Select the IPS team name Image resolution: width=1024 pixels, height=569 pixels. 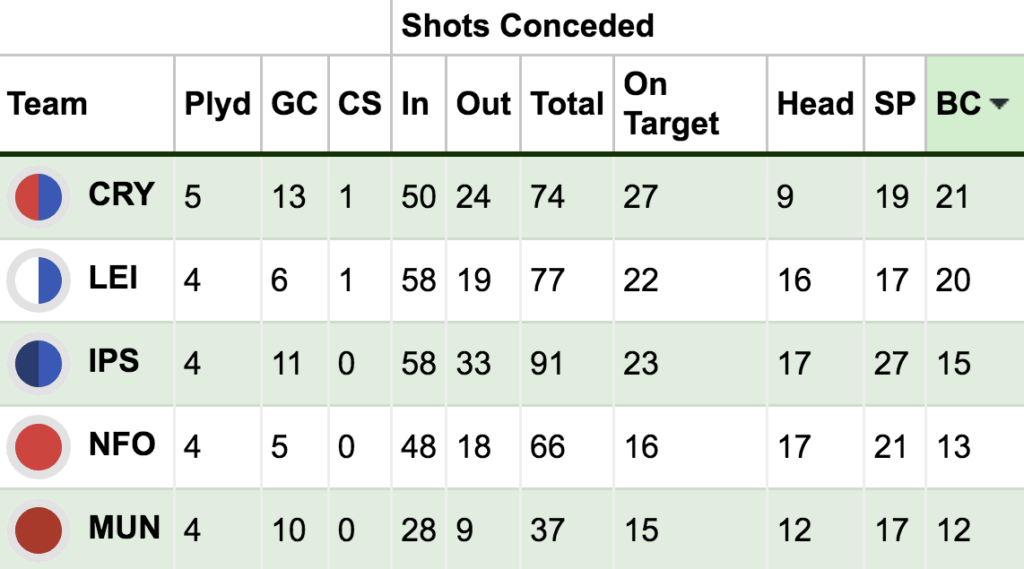coord(114,361)
